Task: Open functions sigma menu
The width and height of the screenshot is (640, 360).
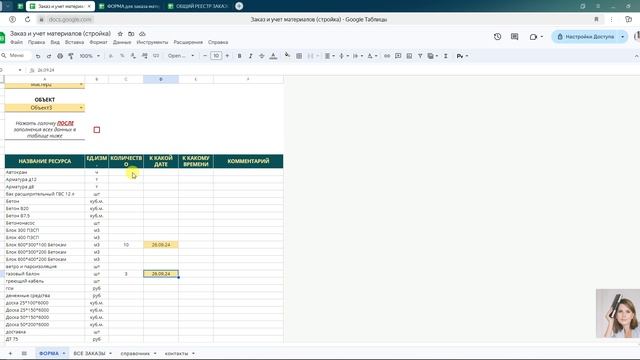Action: click(x=446, y=56)
